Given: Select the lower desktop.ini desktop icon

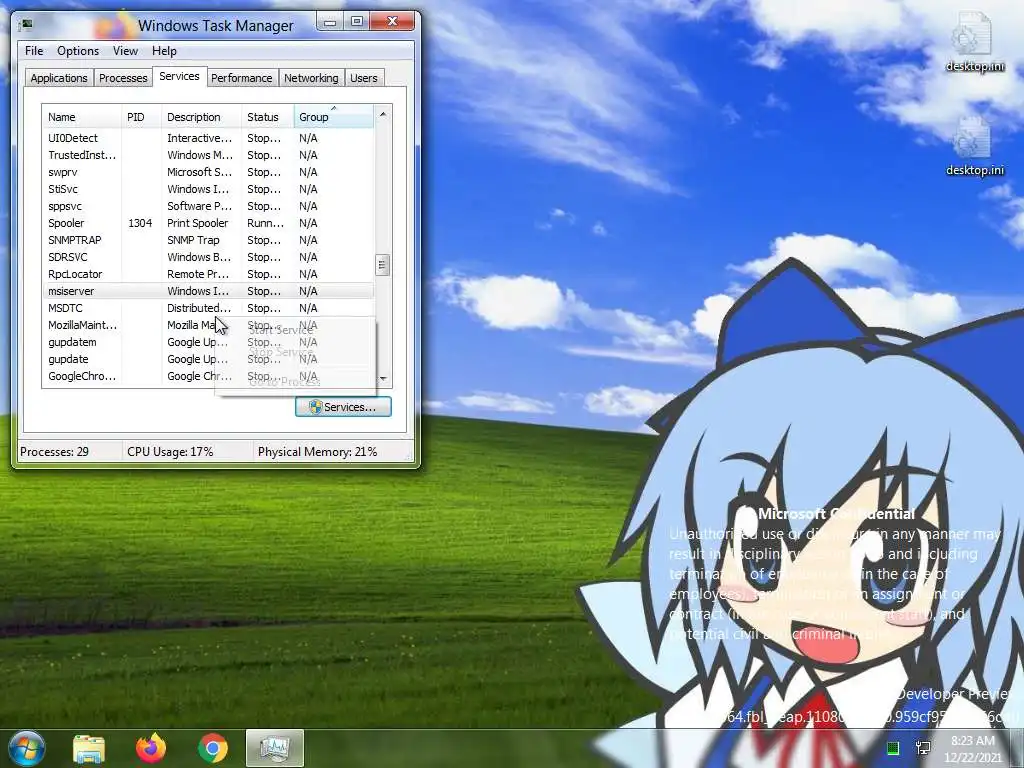Looking at the screenshot, I should point(975,146).
